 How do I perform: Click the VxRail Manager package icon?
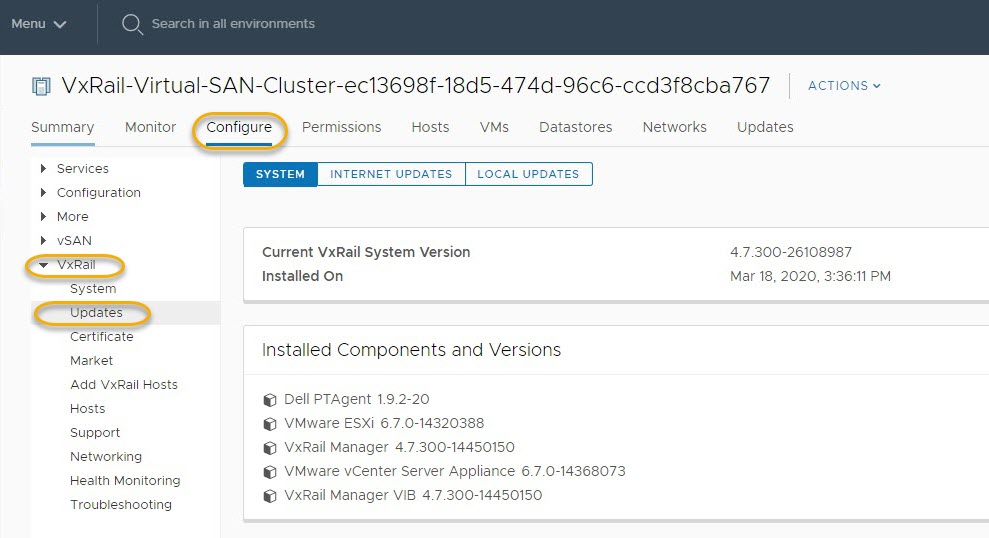[x=269, y=448]
